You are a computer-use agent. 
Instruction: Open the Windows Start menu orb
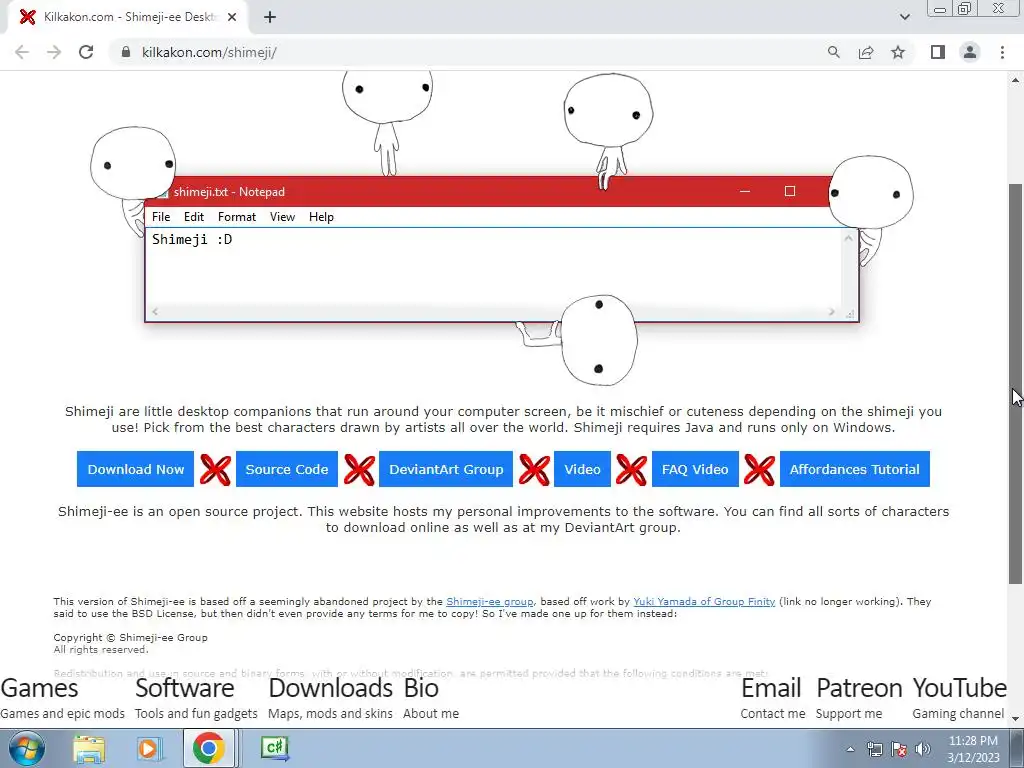(27, 748)
